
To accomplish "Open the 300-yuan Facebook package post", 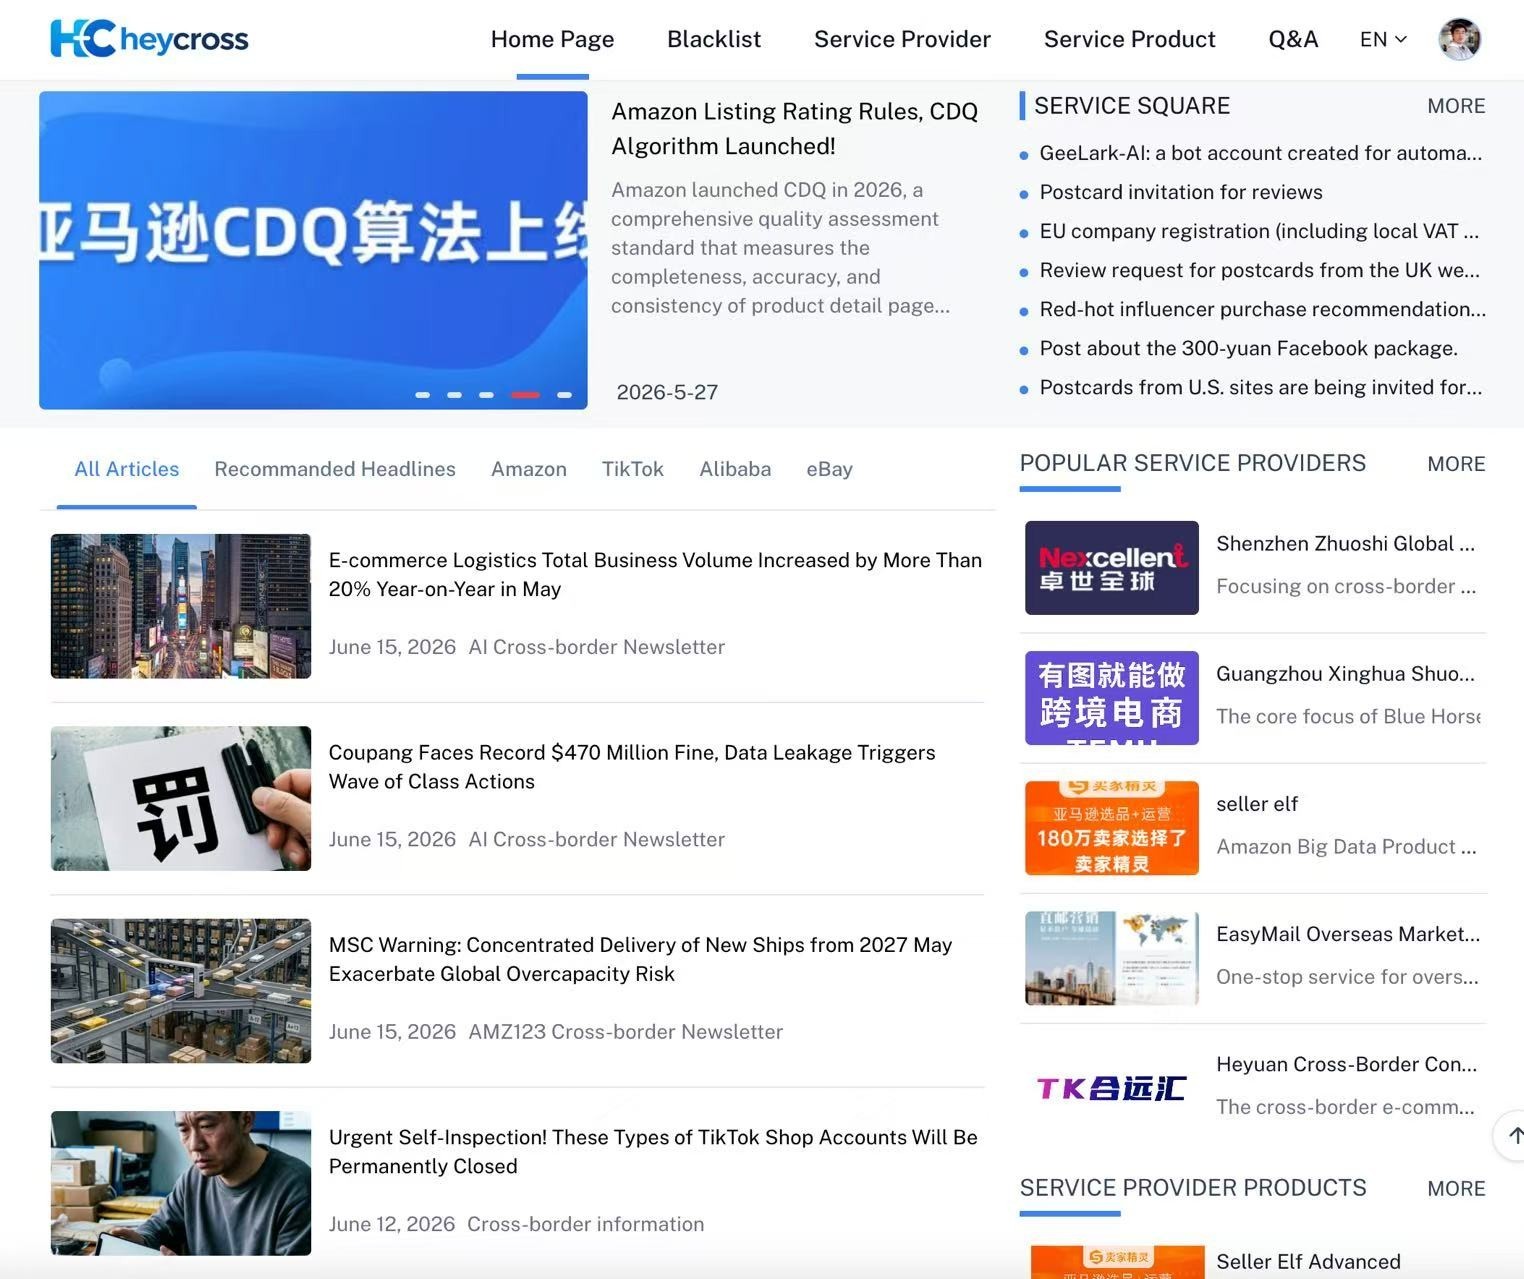I will 1248,348.
